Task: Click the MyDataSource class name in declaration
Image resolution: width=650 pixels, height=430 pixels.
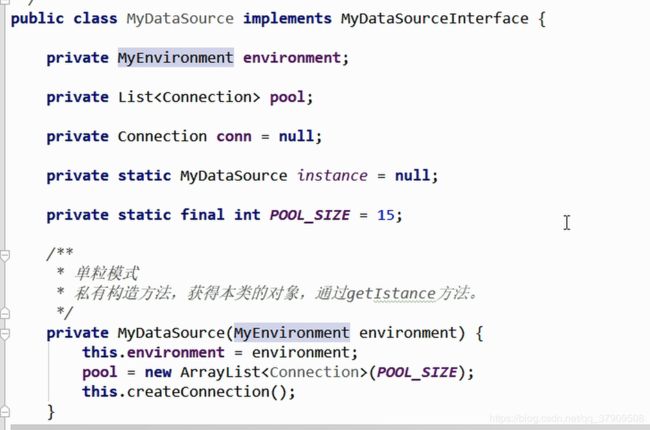Action: (x=180, y=19)
